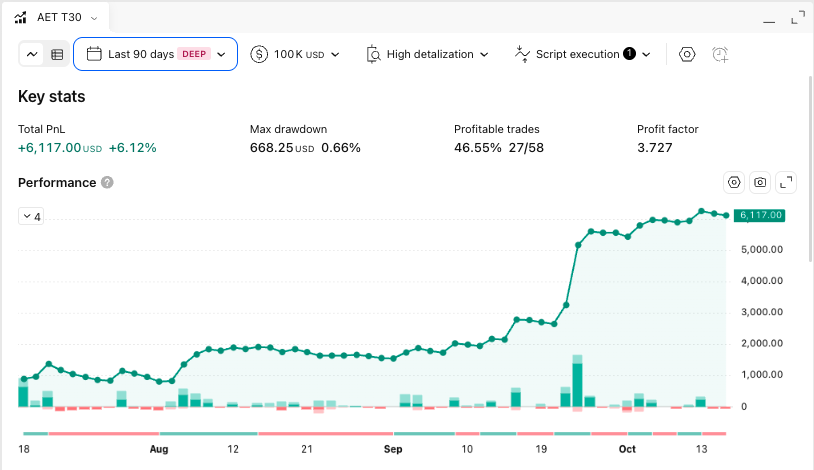Expand the chart legend showing 4 series
Screen dimensions: 814x470
pos(31,217)
